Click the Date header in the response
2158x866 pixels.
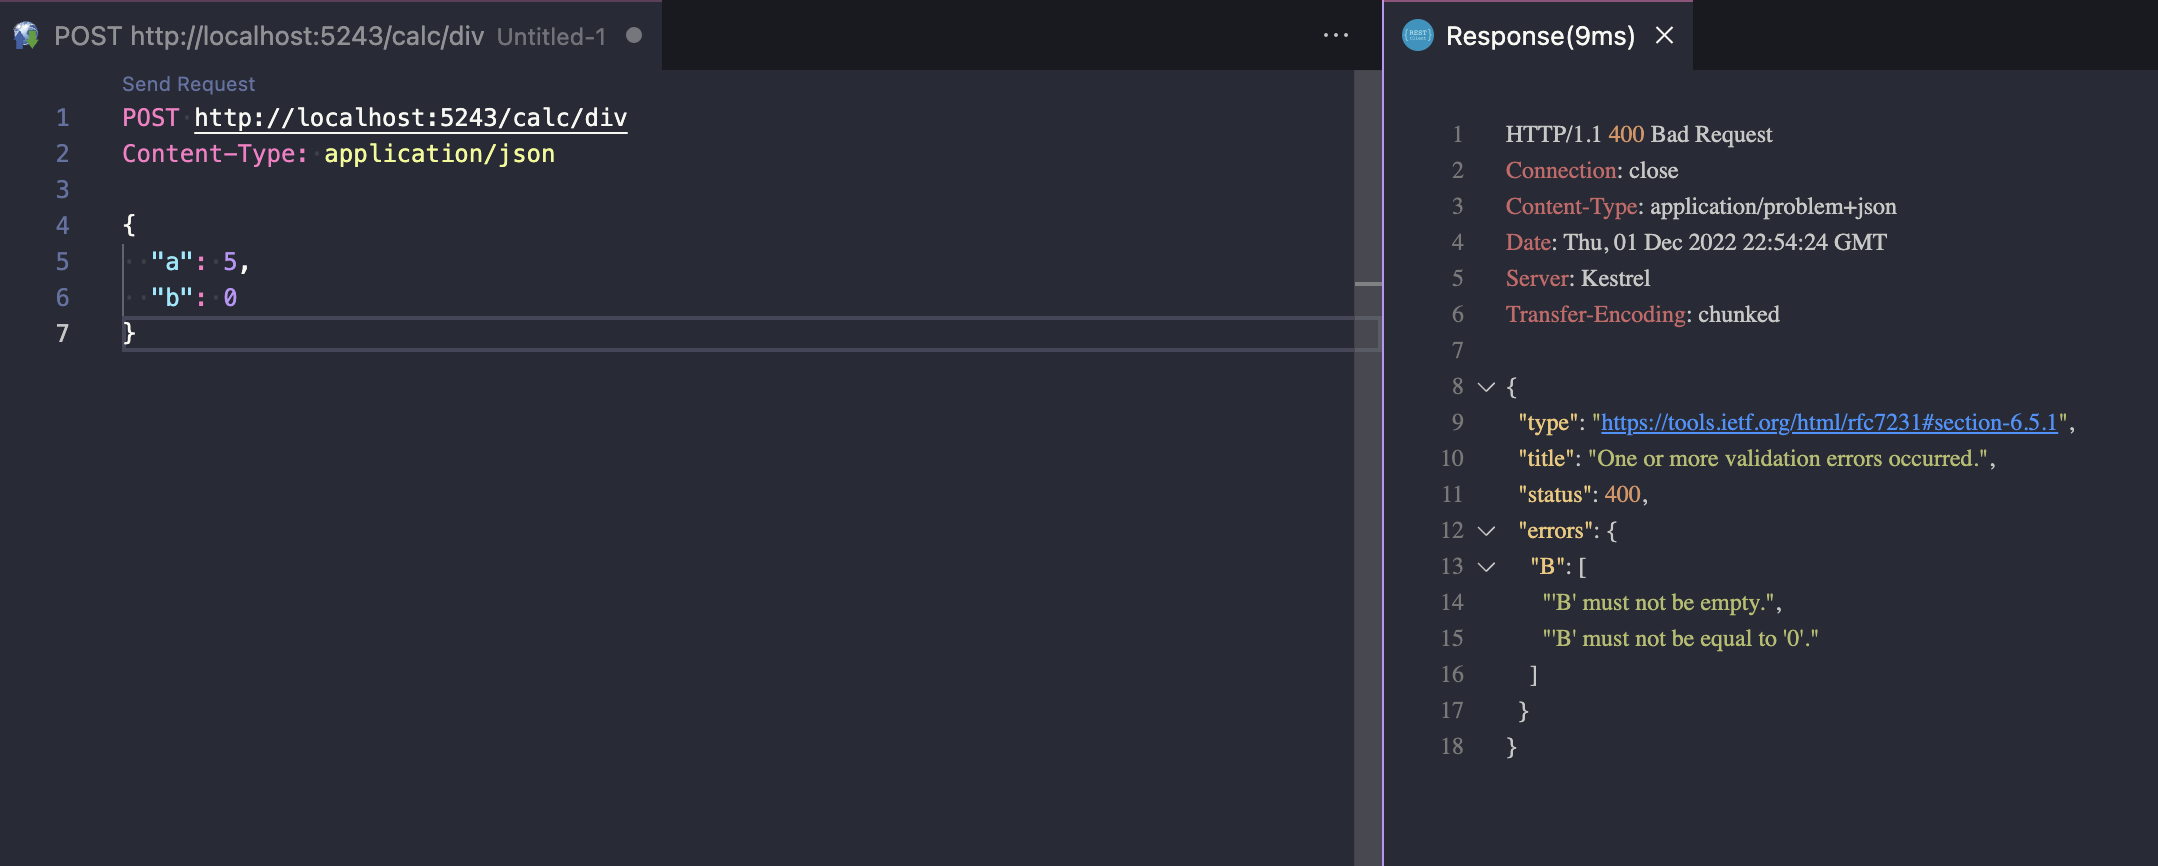(x=1696, y=242)
